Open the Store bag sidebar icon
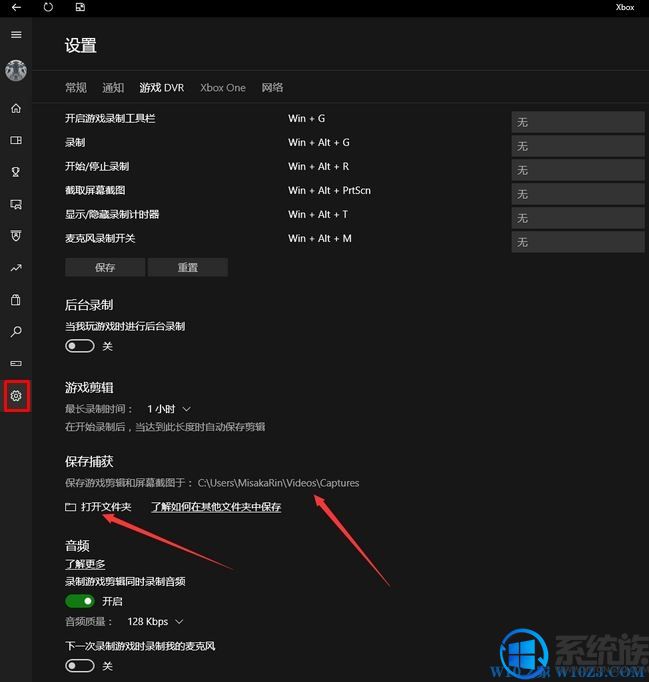649x682 pixels. point(16,300)
